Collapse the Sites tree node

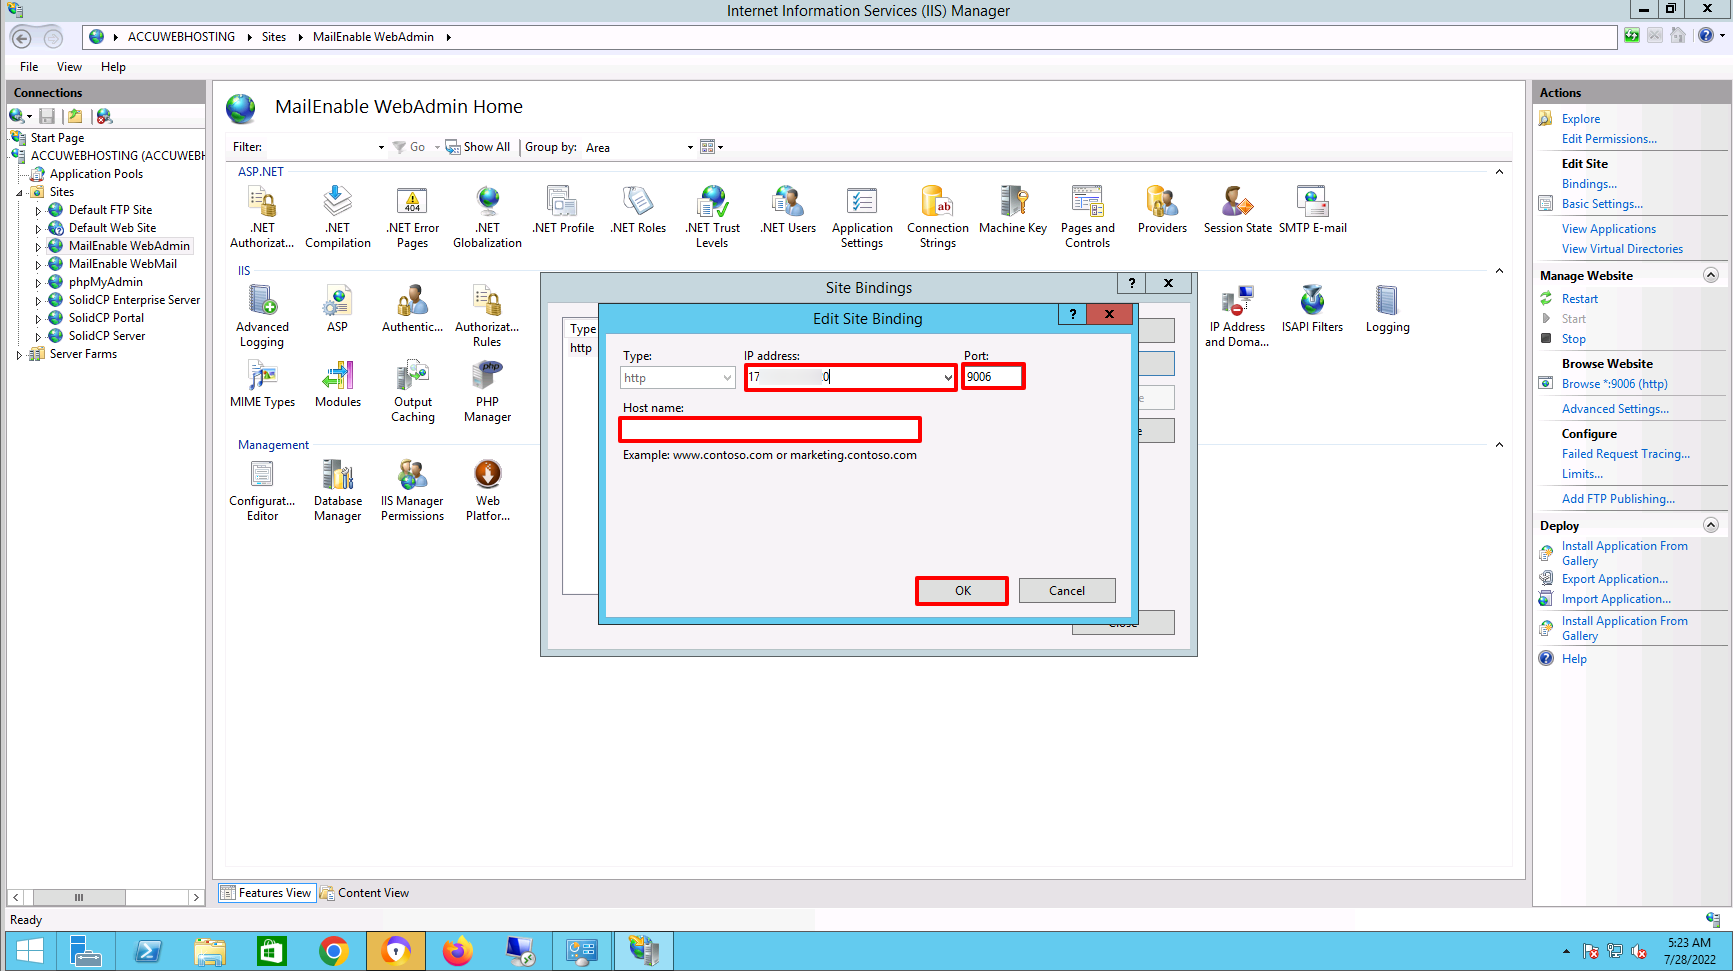(19, 192)
